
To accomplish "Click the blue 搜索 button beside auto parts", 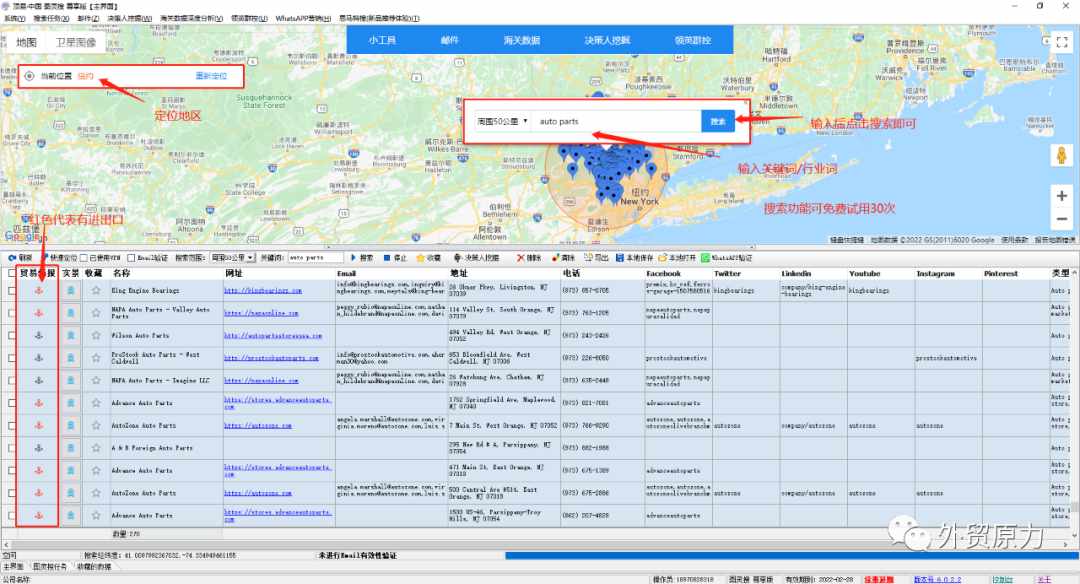I will (718, 121).
